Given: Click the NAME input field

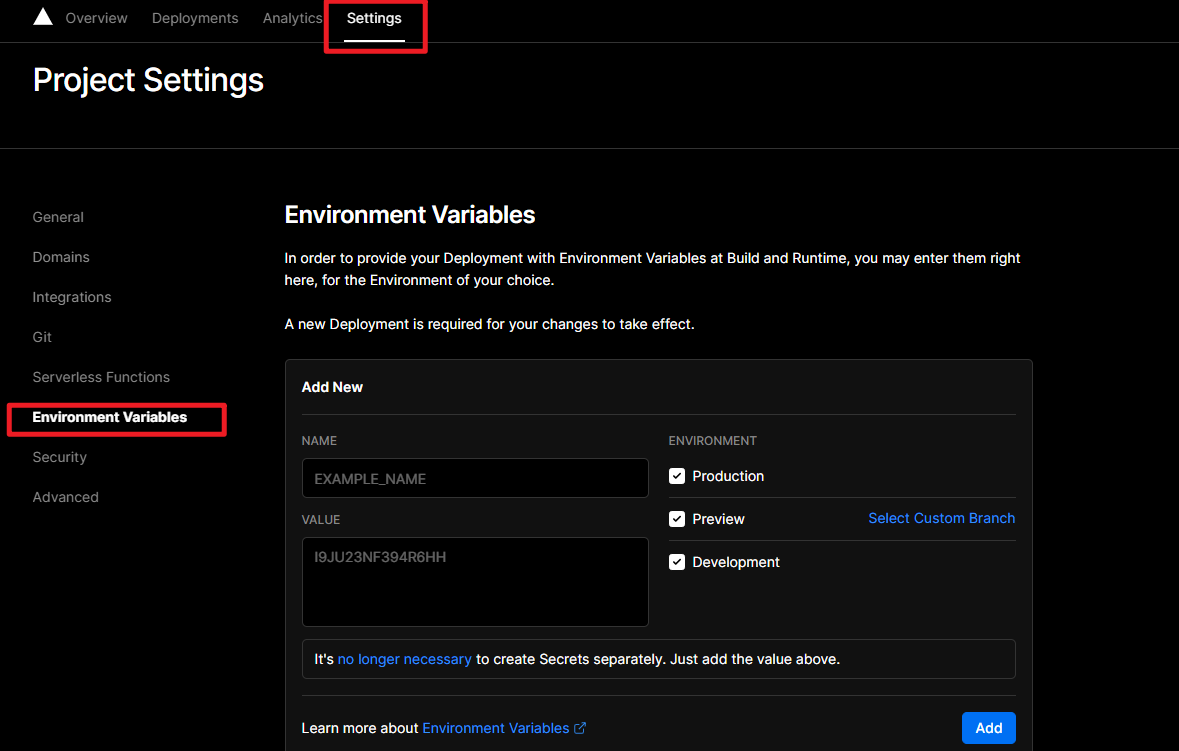Looking at the screenshot, I should pyautogui.click(x=475, y=478).
